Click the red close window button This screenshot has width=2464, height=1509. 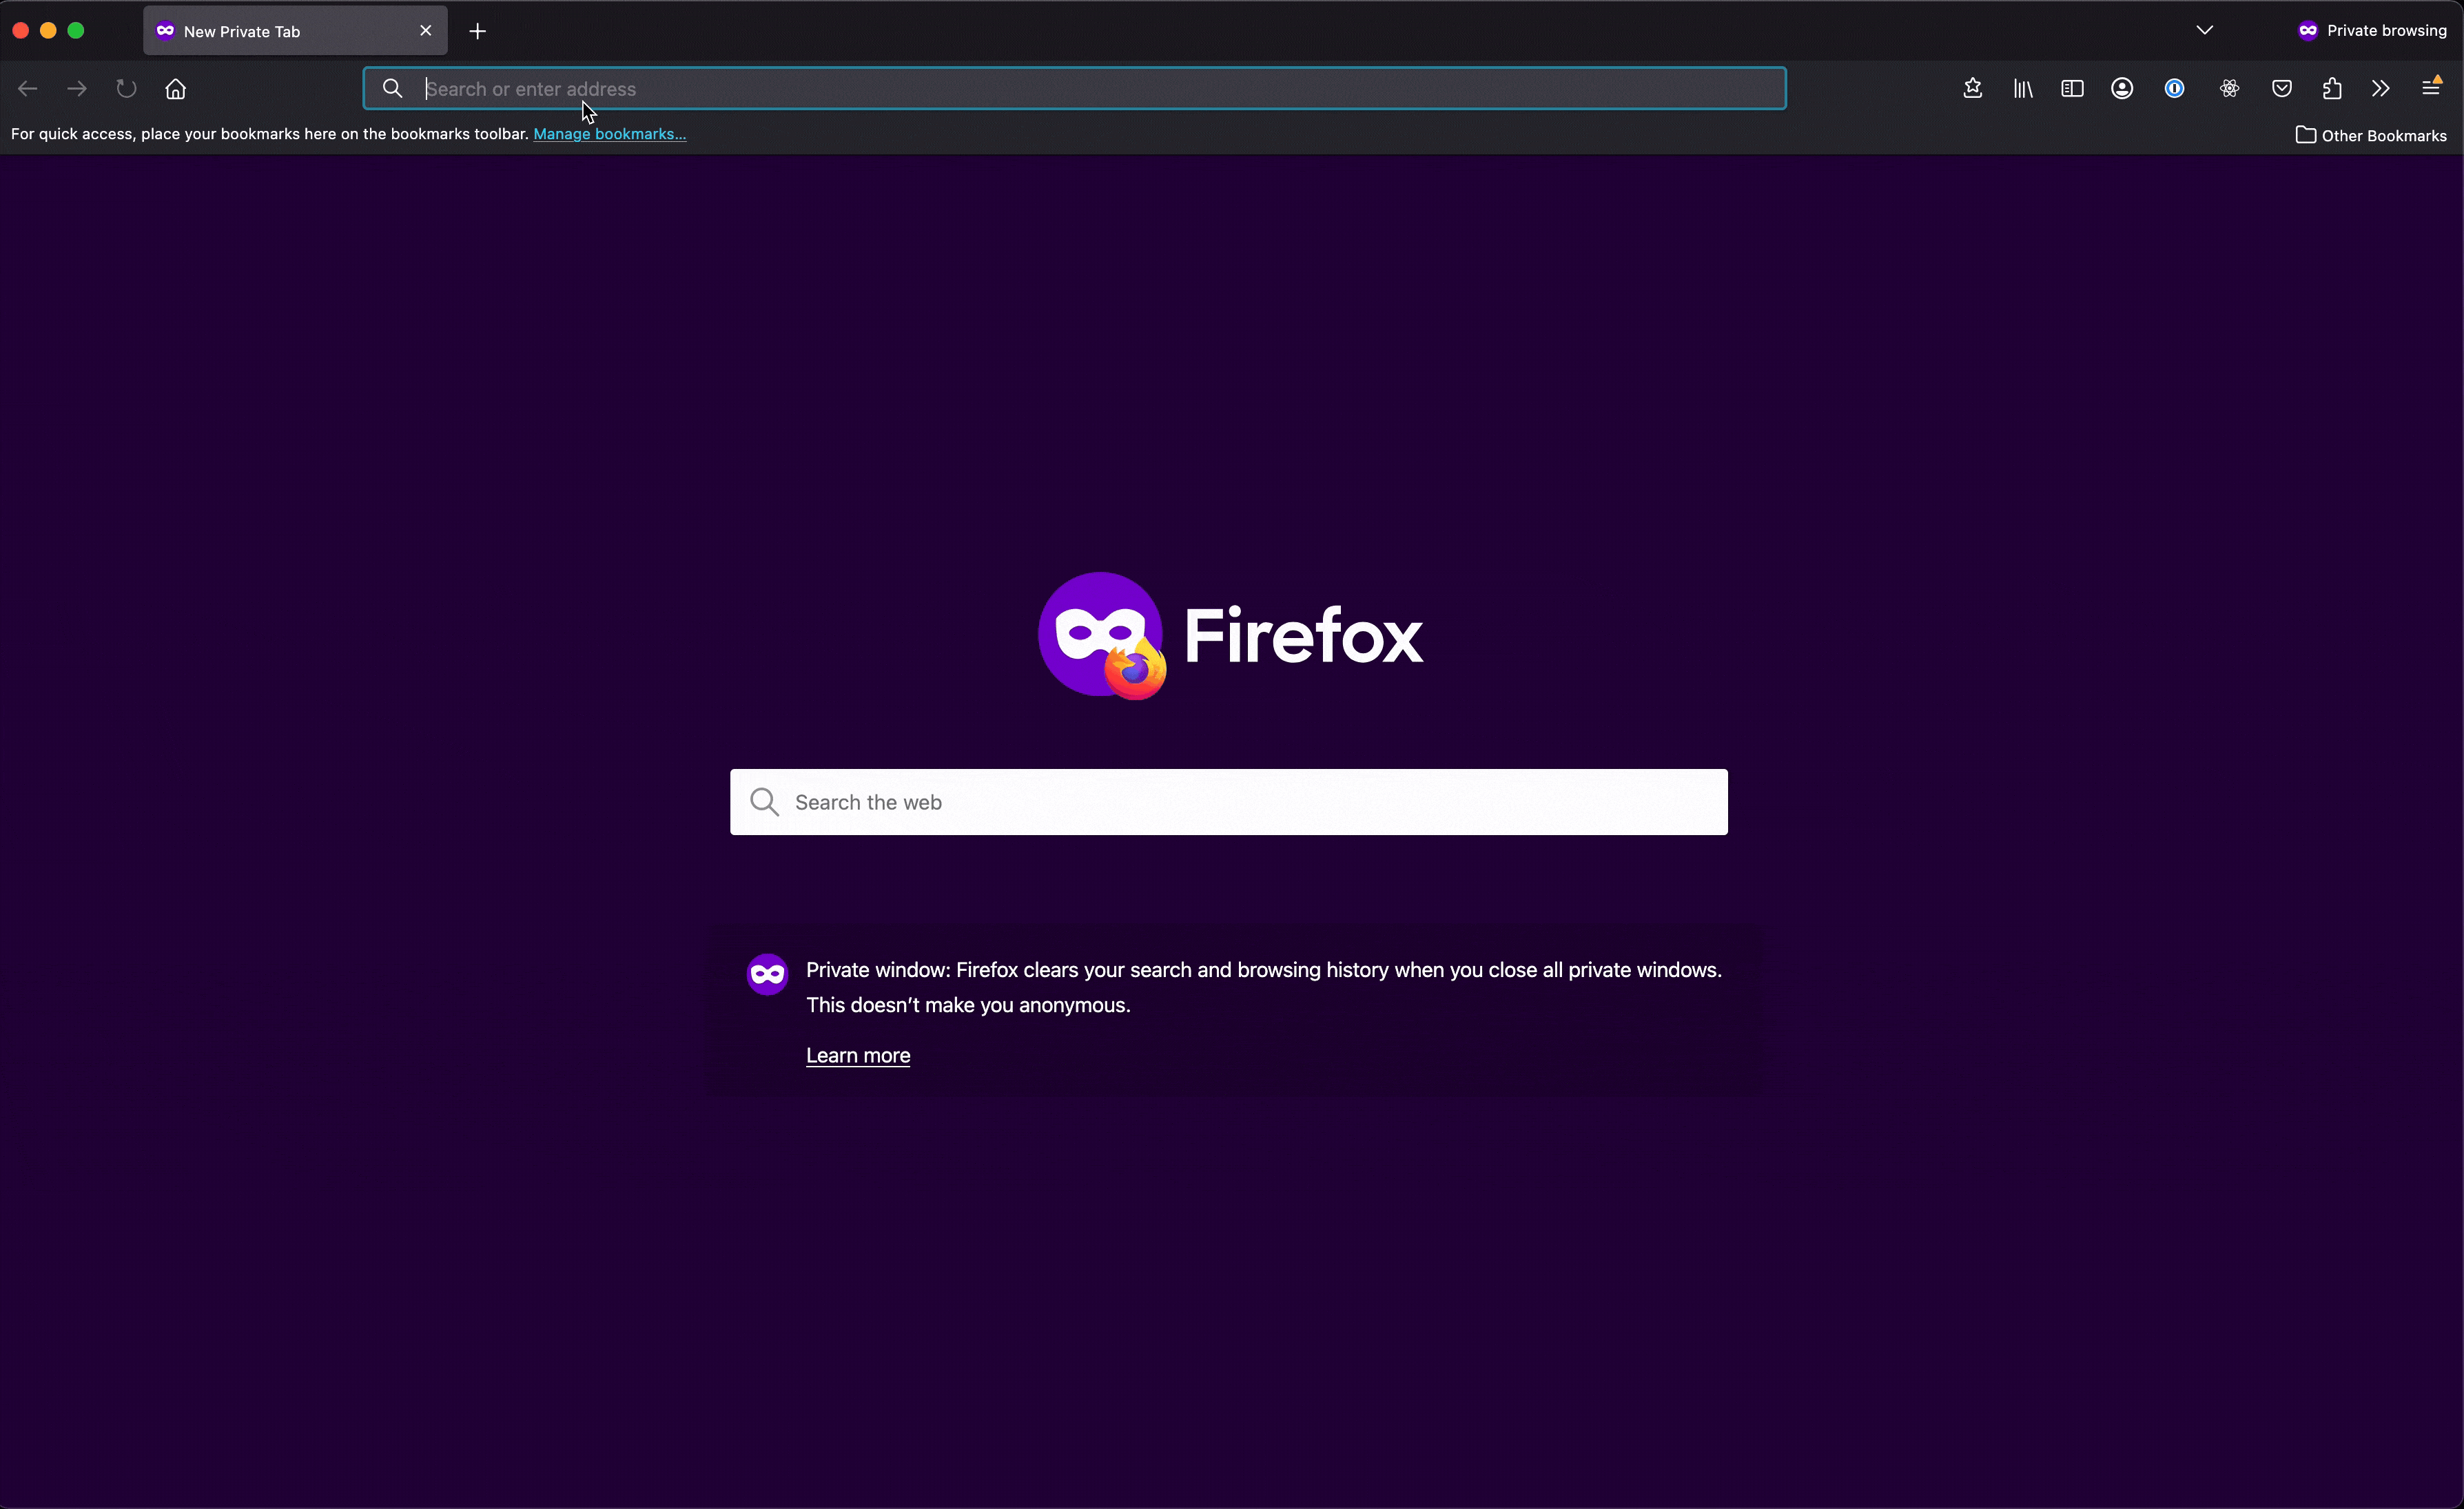click(20, 31)
